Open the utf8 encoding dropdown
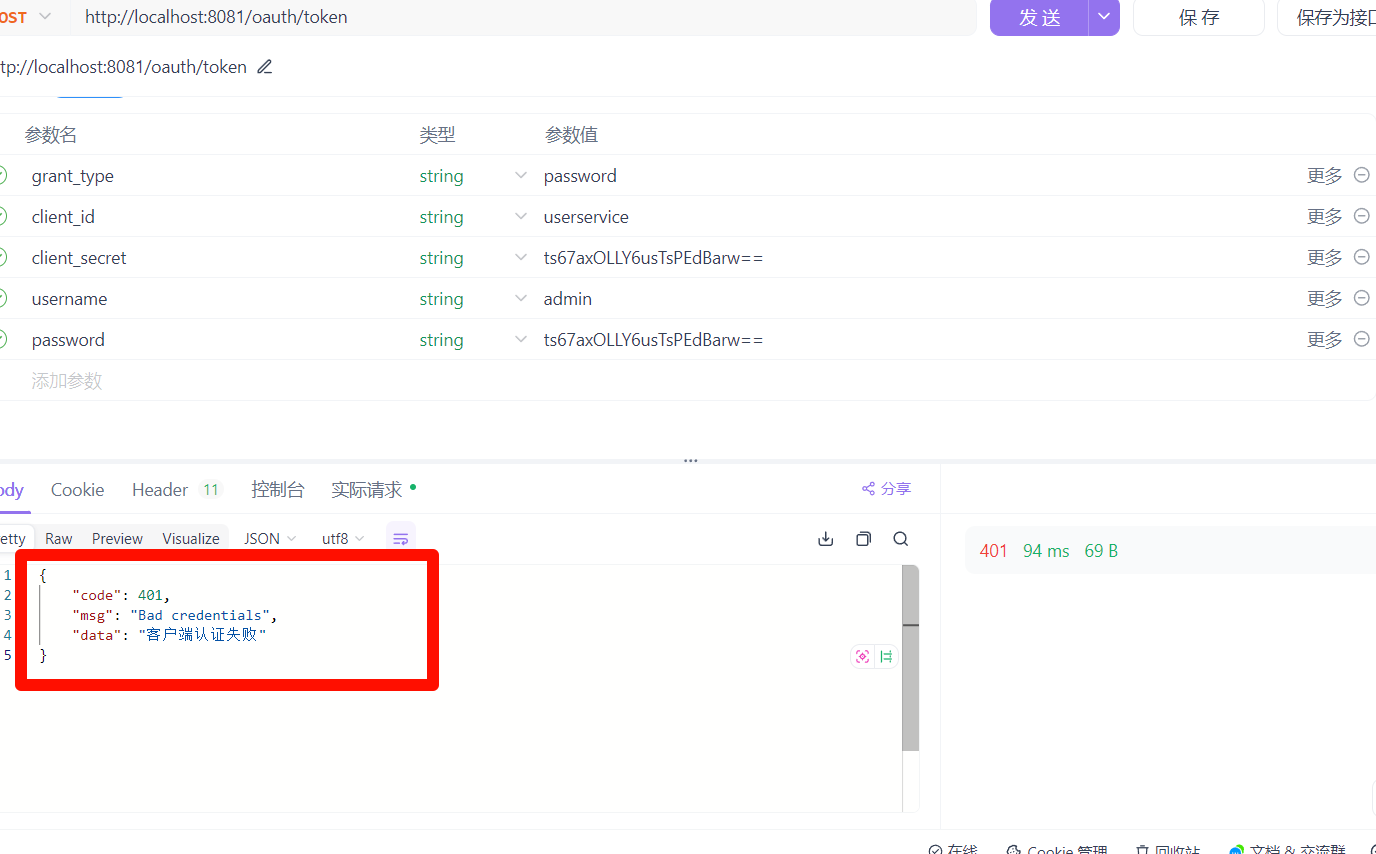 pos(343,539)
